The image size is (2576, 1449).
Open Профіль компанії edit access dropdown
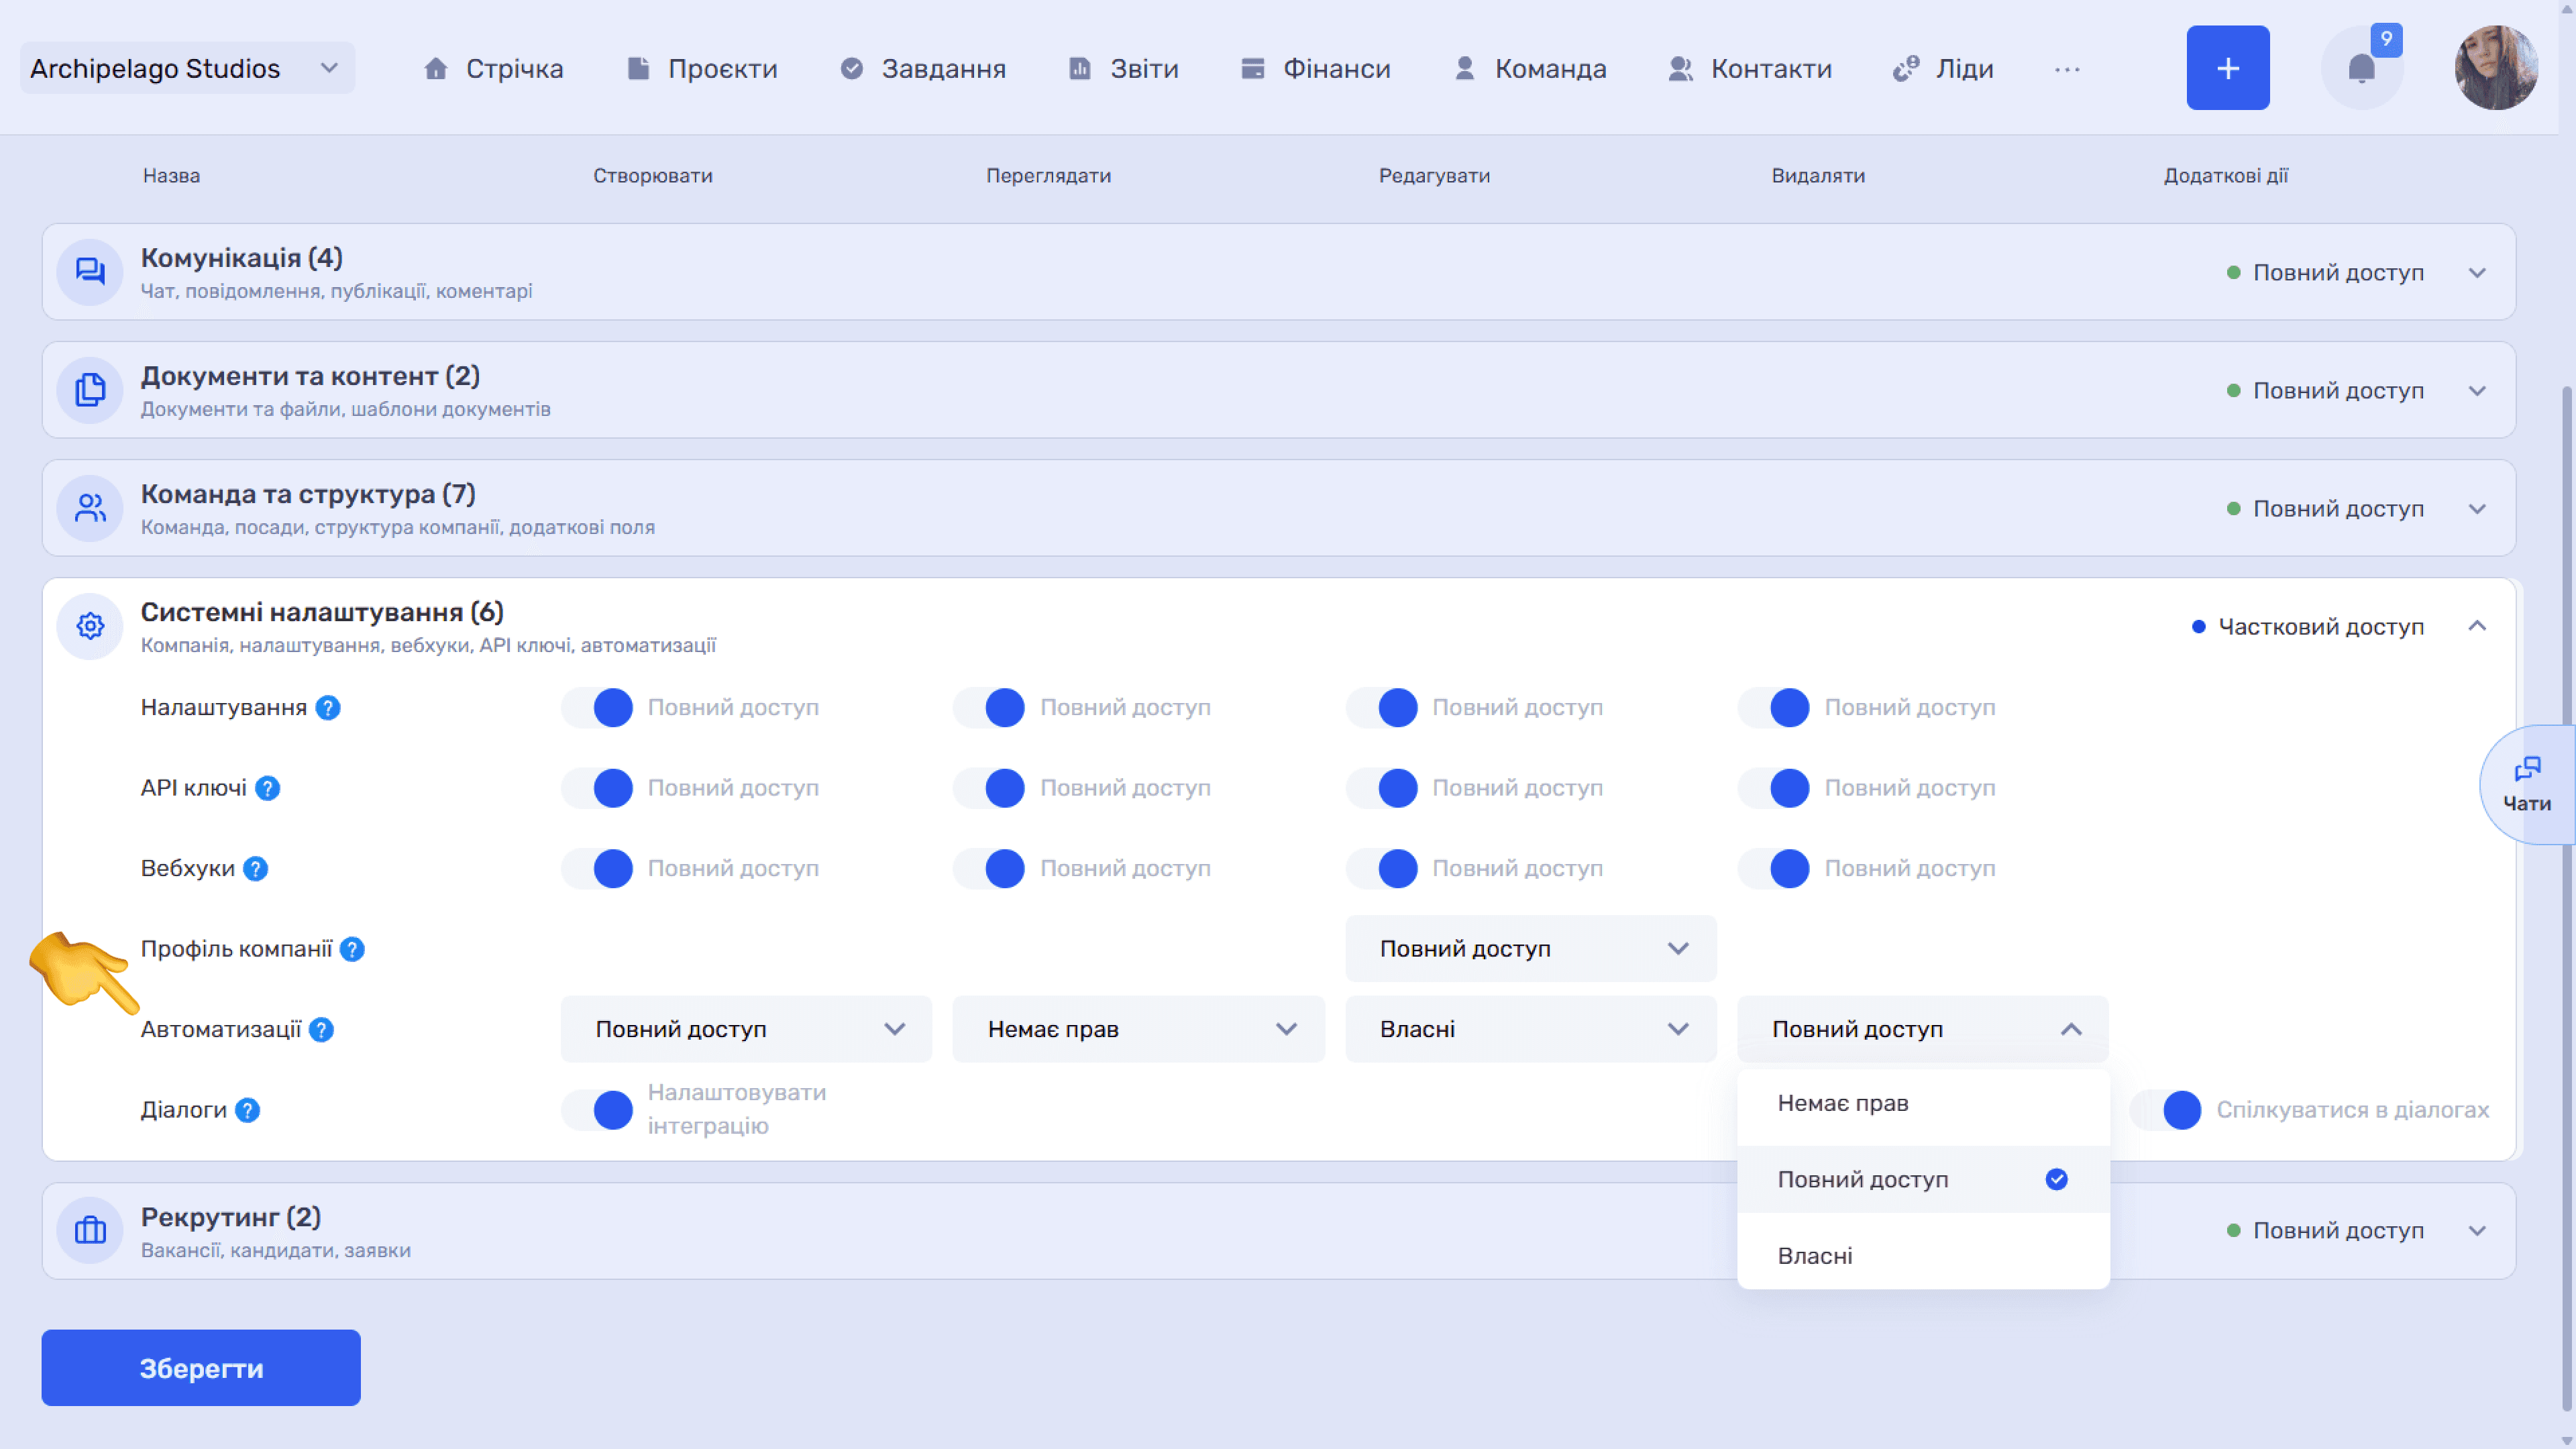pyautogui.click(x=1531, y=949)
